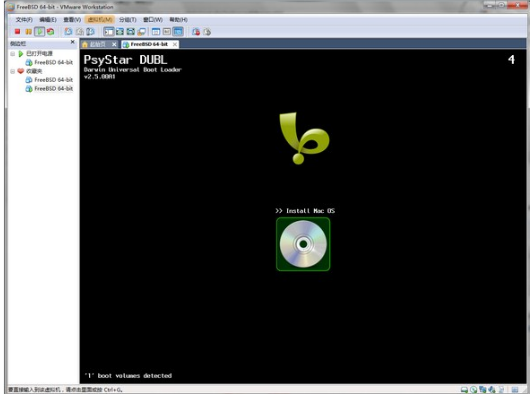Viewport: 530px width, 396px height.
Task: Click the hard disk status bar icon
Action: (464, 390)
